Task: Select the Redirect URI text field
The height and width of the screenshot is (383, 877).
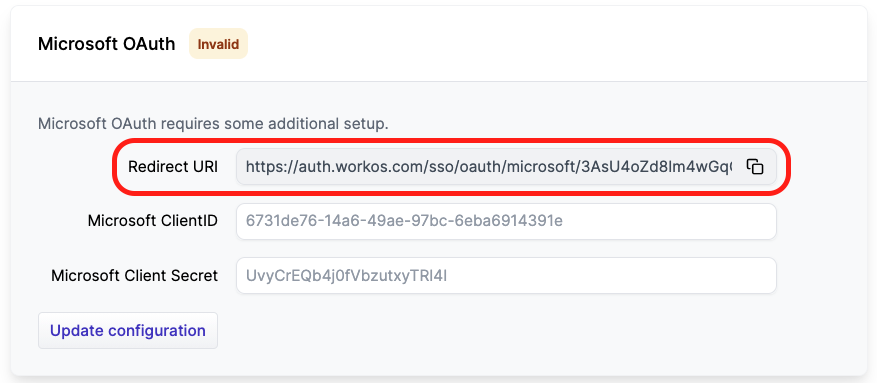Action: pos(506,167)
